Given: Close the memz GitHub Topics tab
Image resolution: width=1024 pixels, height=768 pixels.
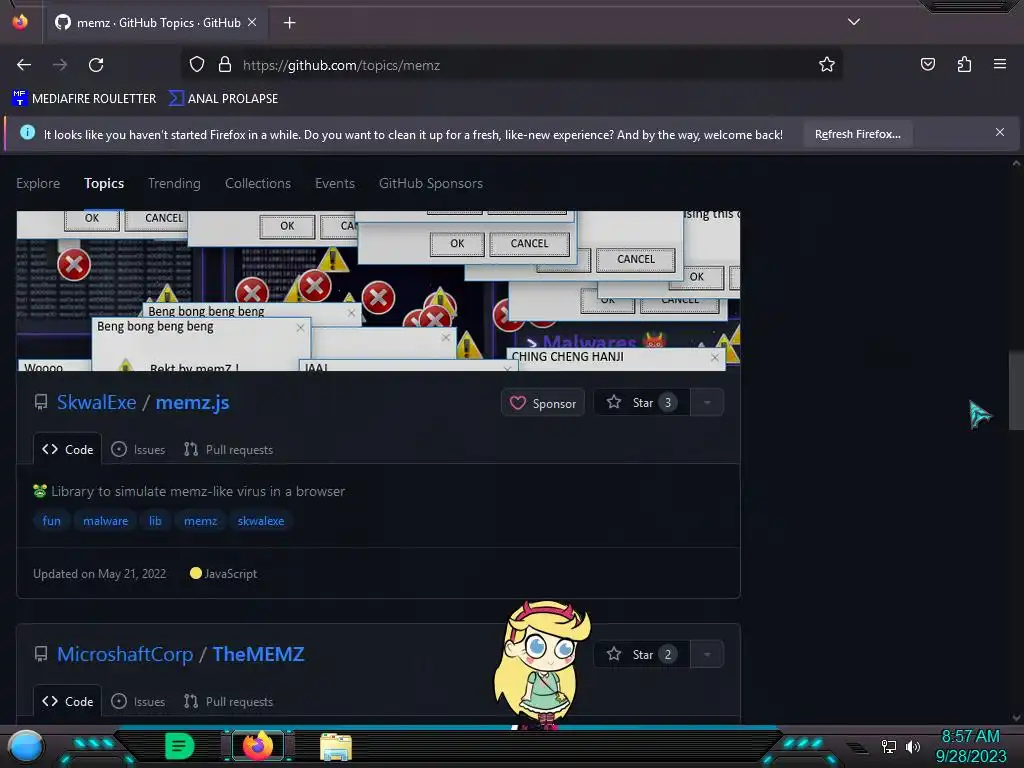Looking at the screenshot, I should click(252, 22).
